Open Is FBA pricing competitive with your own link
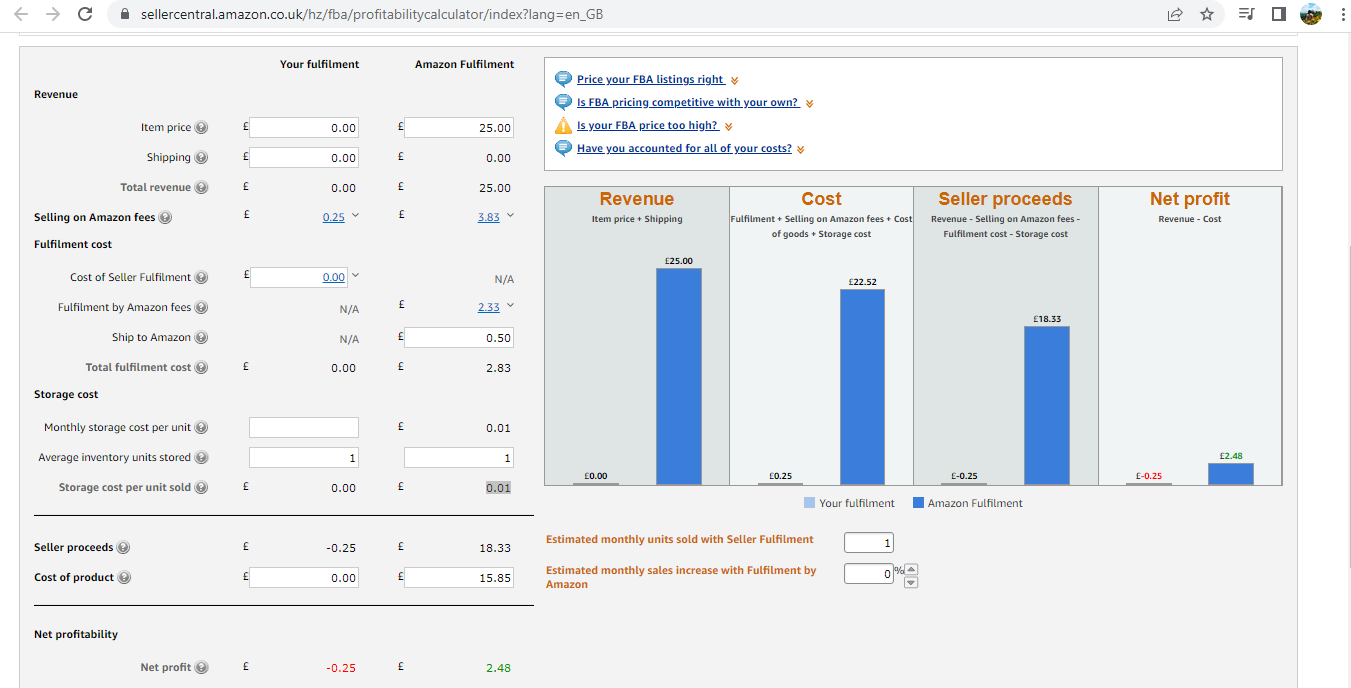Image resolution: width=1351 pixels, height=688 pixels. point(688,102)
